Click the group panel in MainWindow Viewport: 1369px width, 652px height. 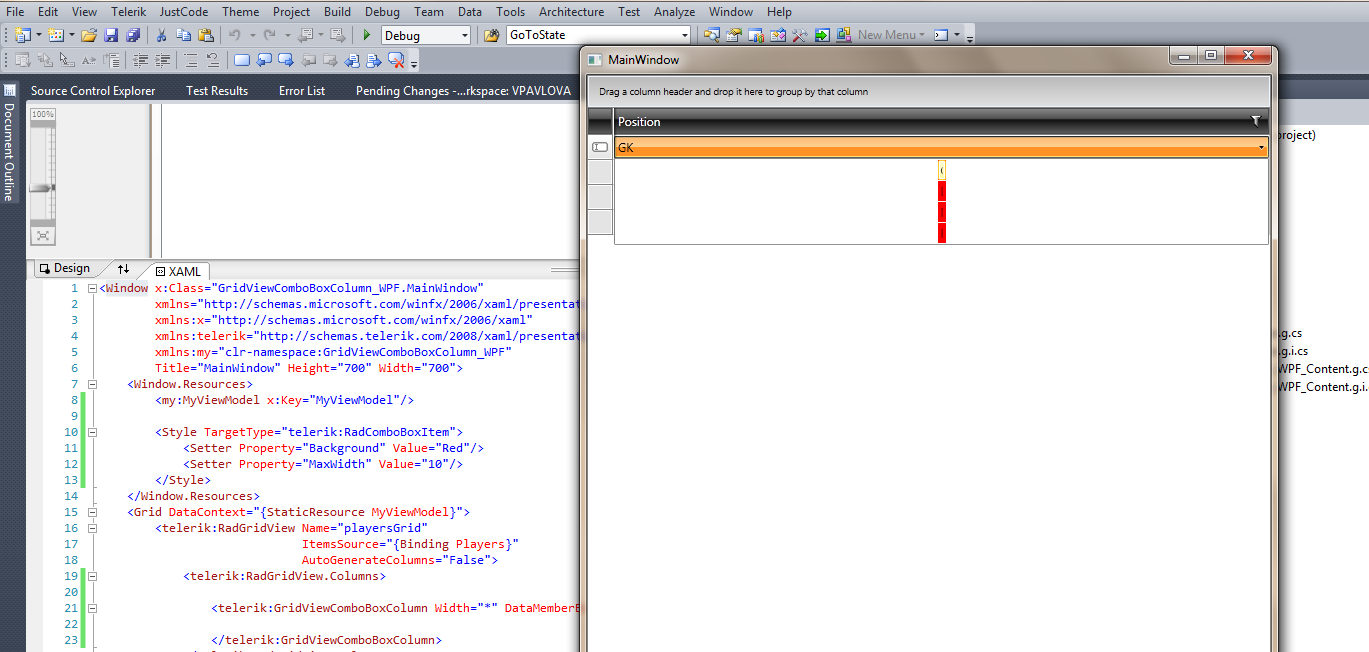(927, 92)
